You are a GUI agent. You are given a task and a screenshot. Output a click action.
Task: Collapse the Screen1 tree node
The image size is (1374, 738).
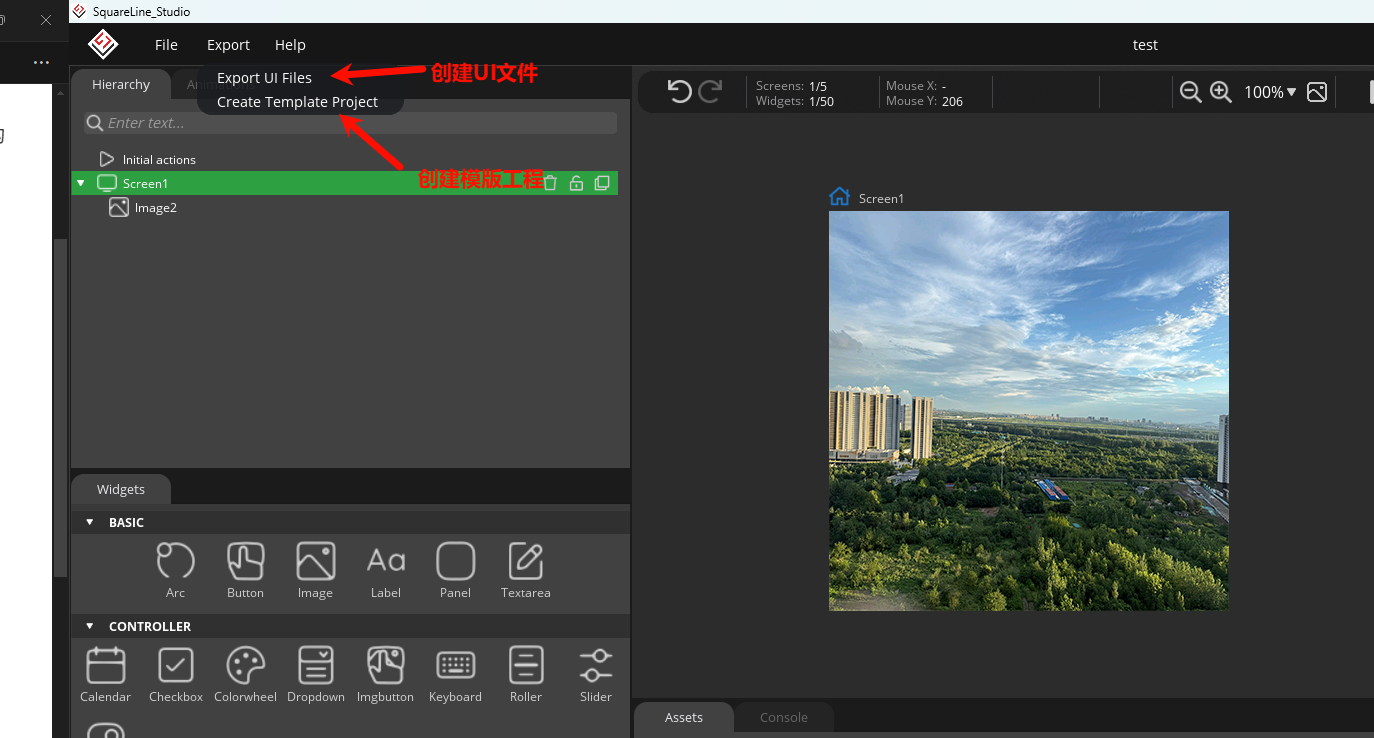(x=81, y=183)
